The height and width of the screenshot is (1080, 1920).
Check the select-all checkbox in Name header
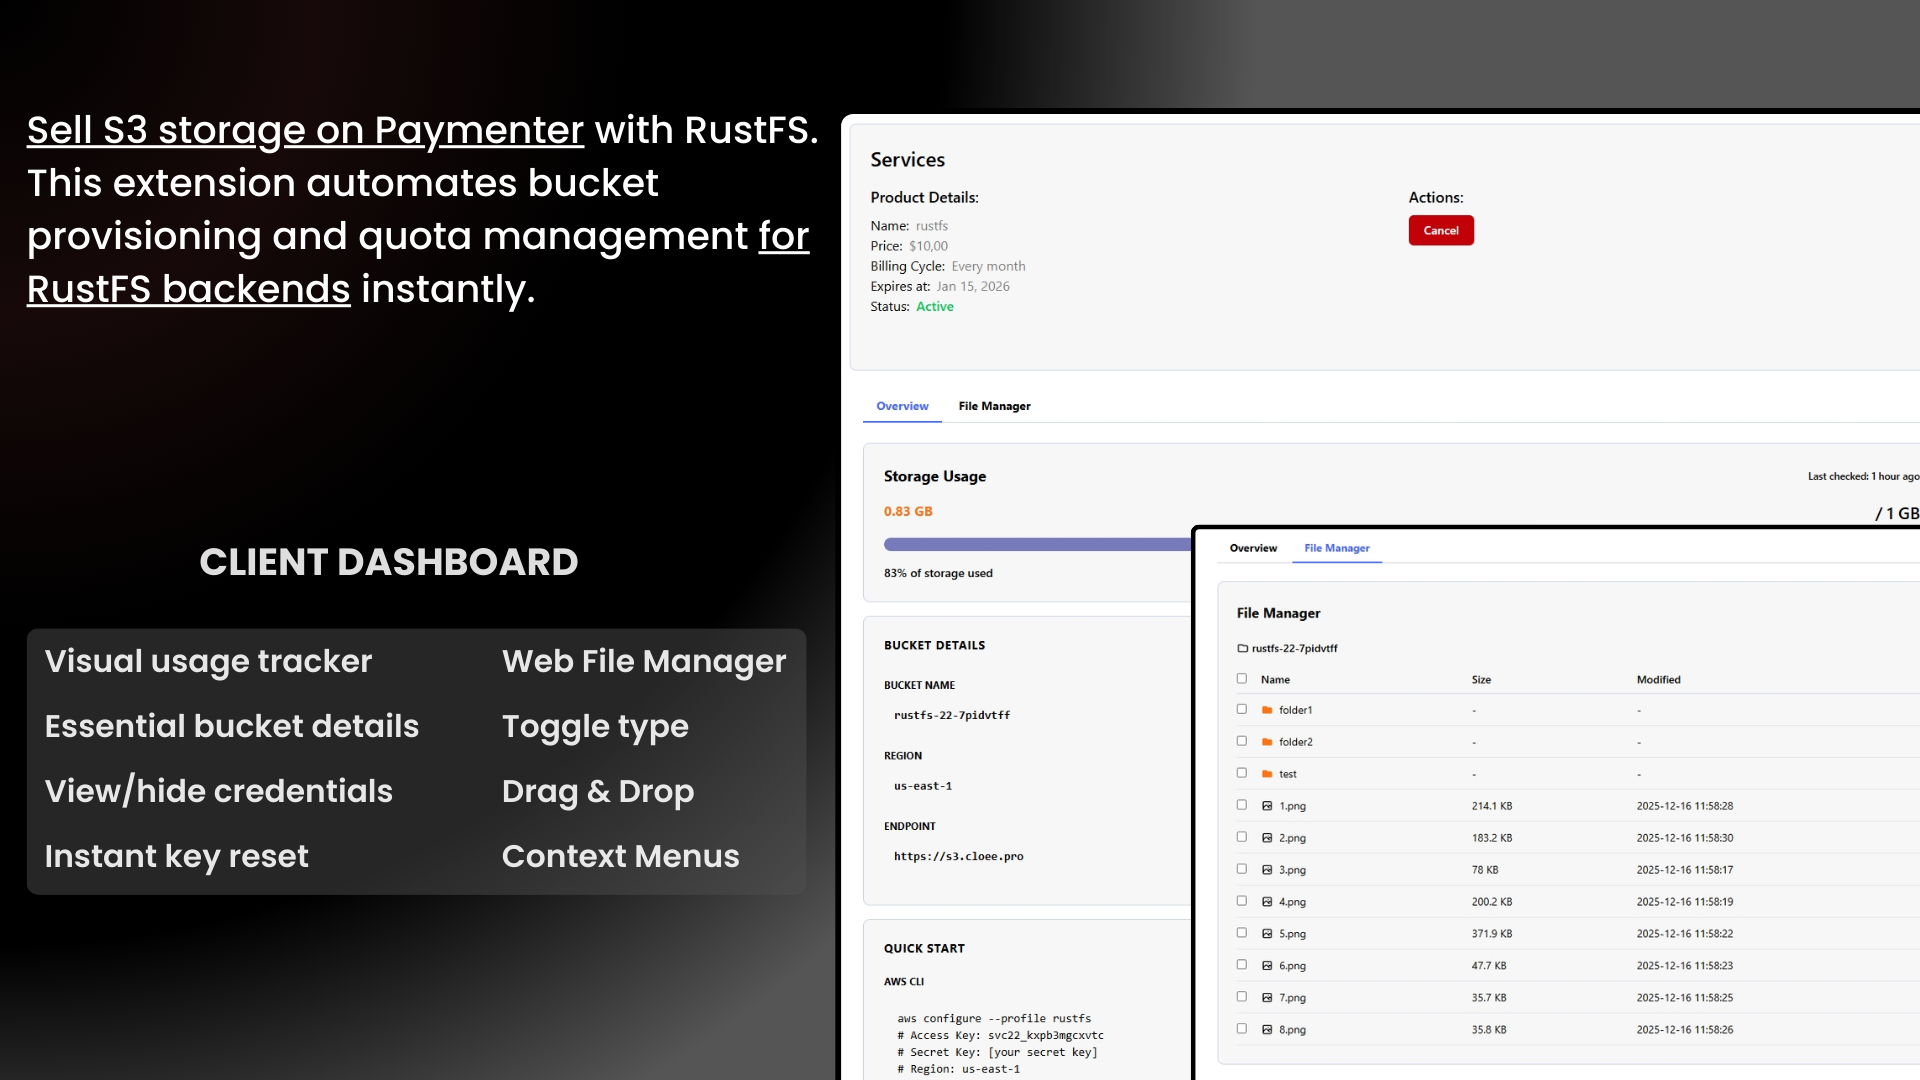pyautogui.click(x=1242, y=679)
